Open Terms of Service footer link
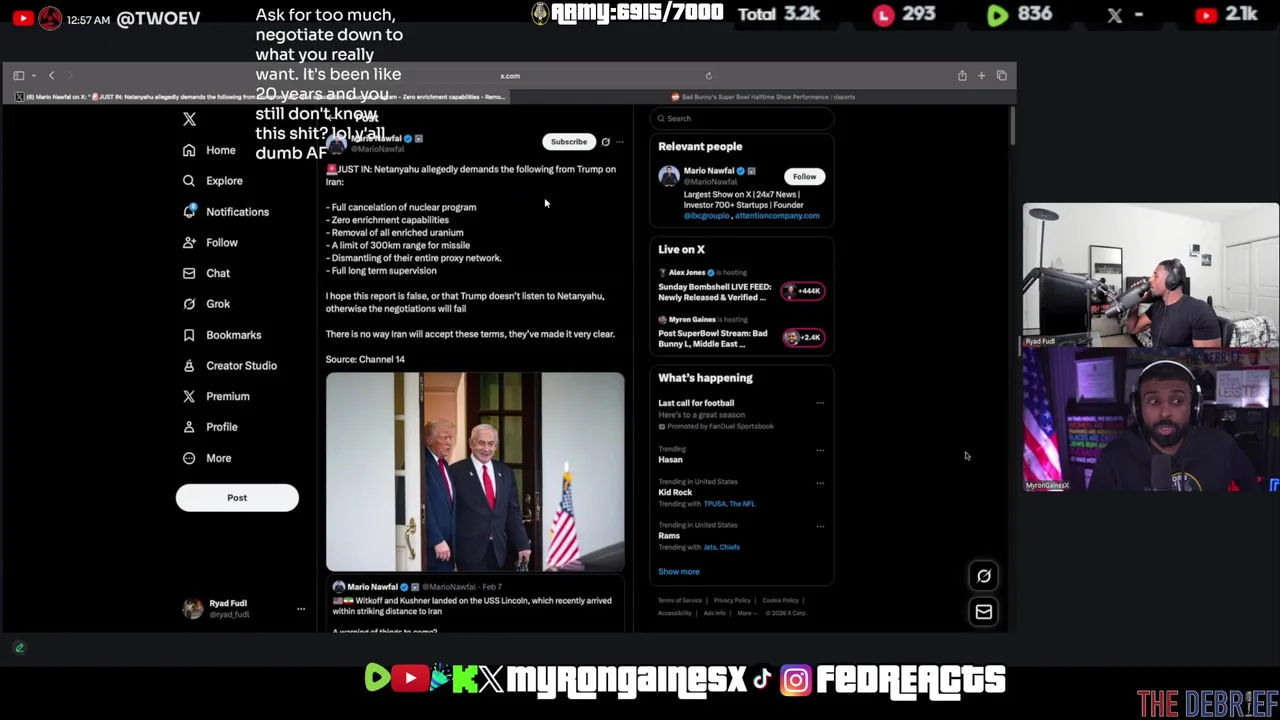The width and height of the screenshot is (1280, 720). [x=680, y=601]
